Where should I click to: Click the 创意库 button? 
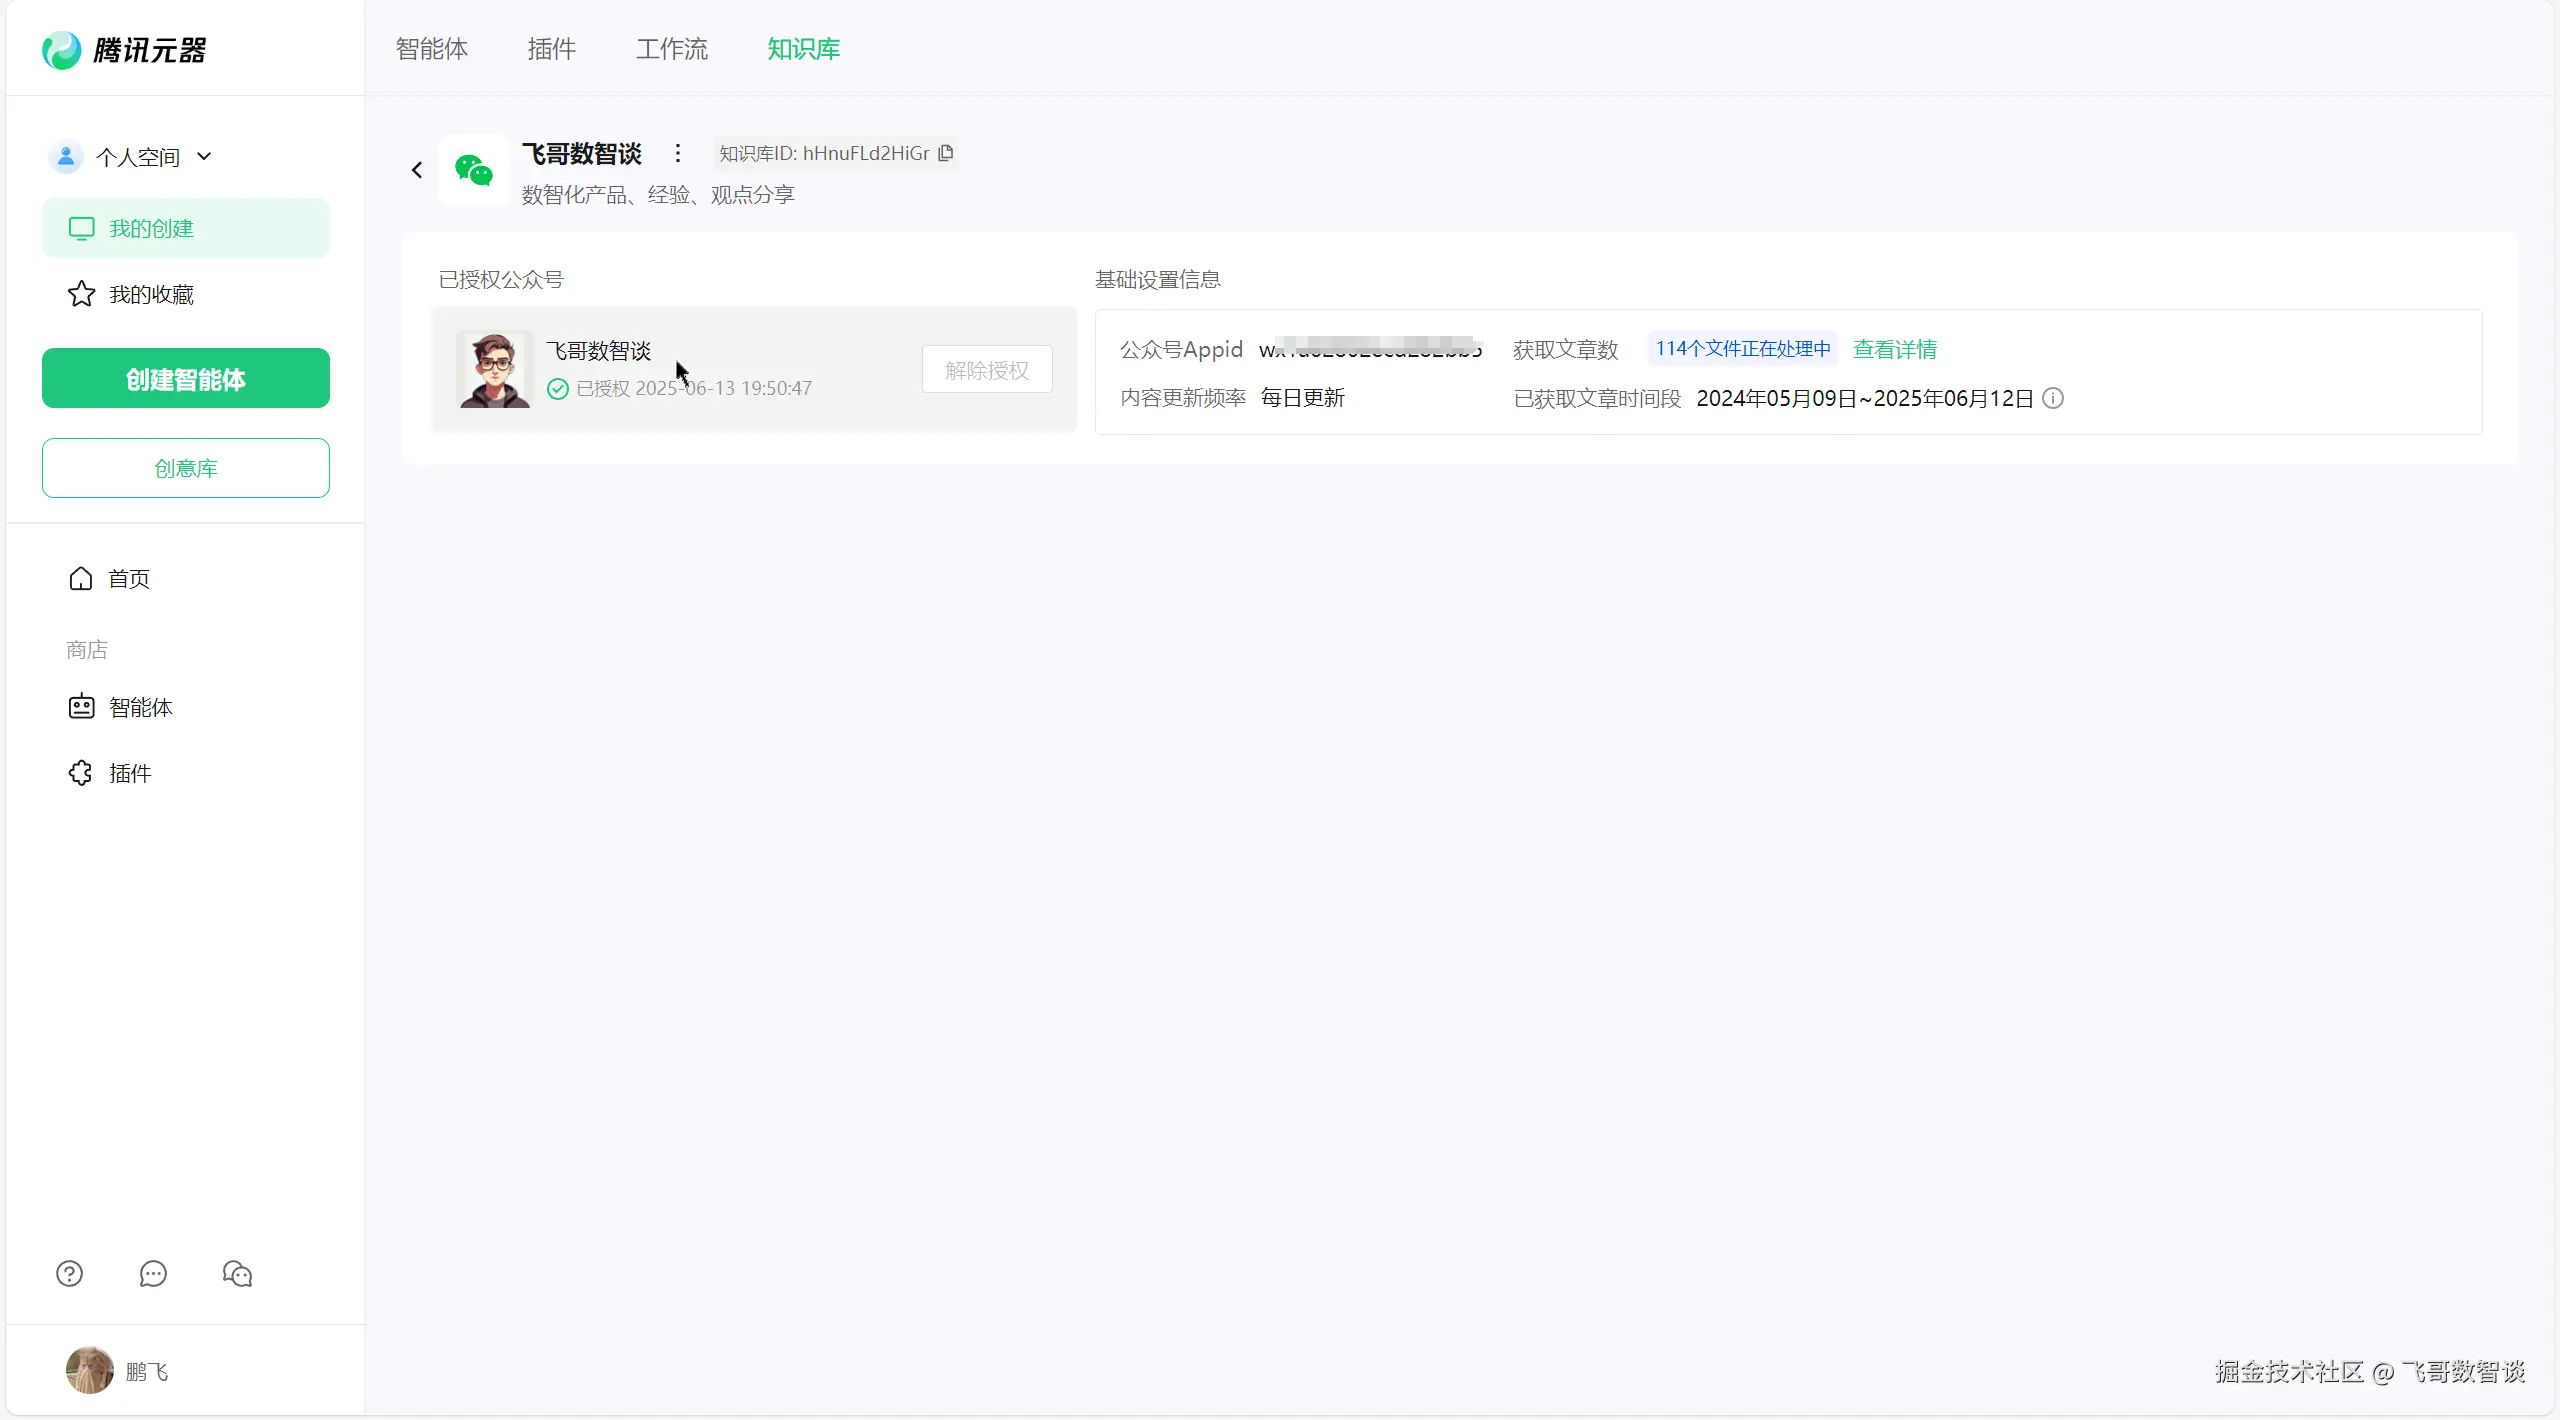click(x=186, y=467)
